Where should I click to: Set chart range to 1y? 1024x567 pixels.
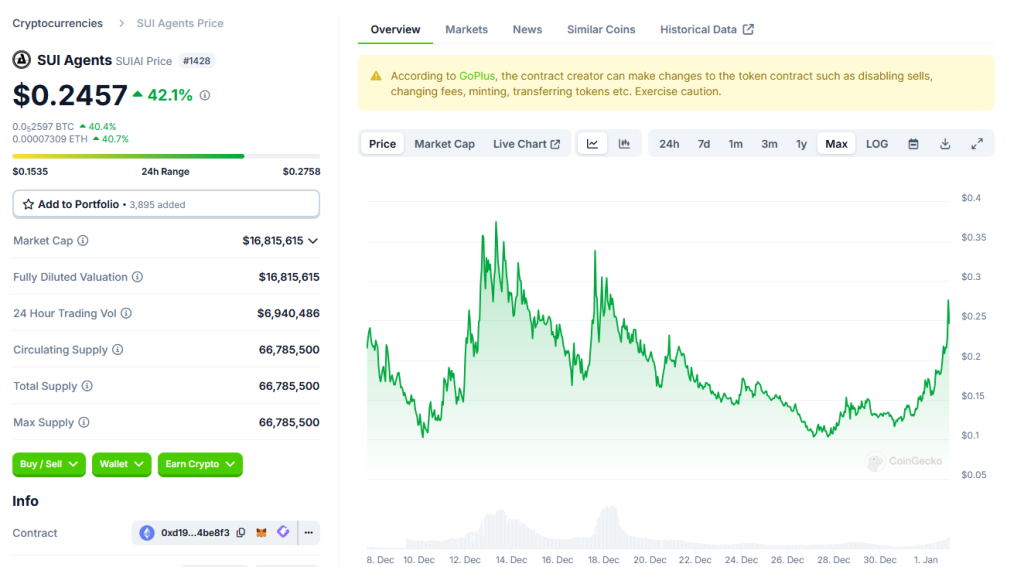[801, 144]
